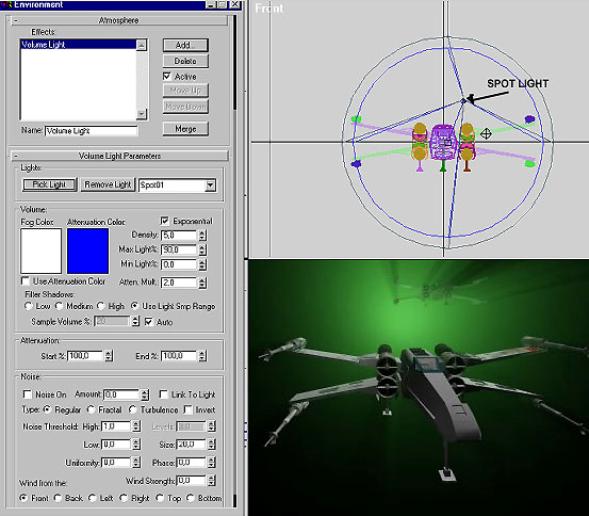Collapse the Atmosphere rollout header
This screenshot has height=516, width=589.
pyautogui.click(x=119, y=20)
